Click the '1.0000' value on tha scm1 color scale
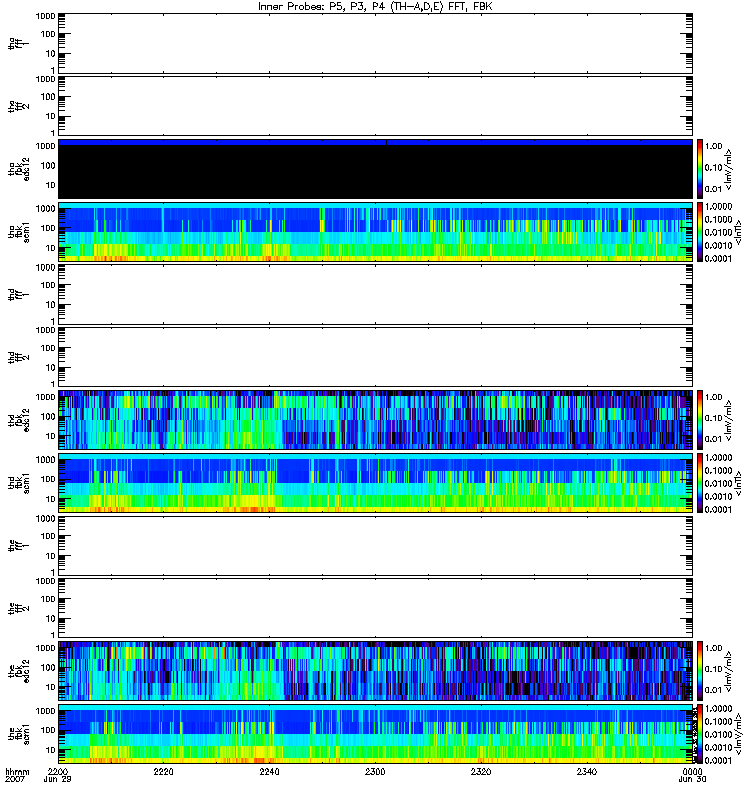Screen dimensions: 750x800 [x=718, y=206]
